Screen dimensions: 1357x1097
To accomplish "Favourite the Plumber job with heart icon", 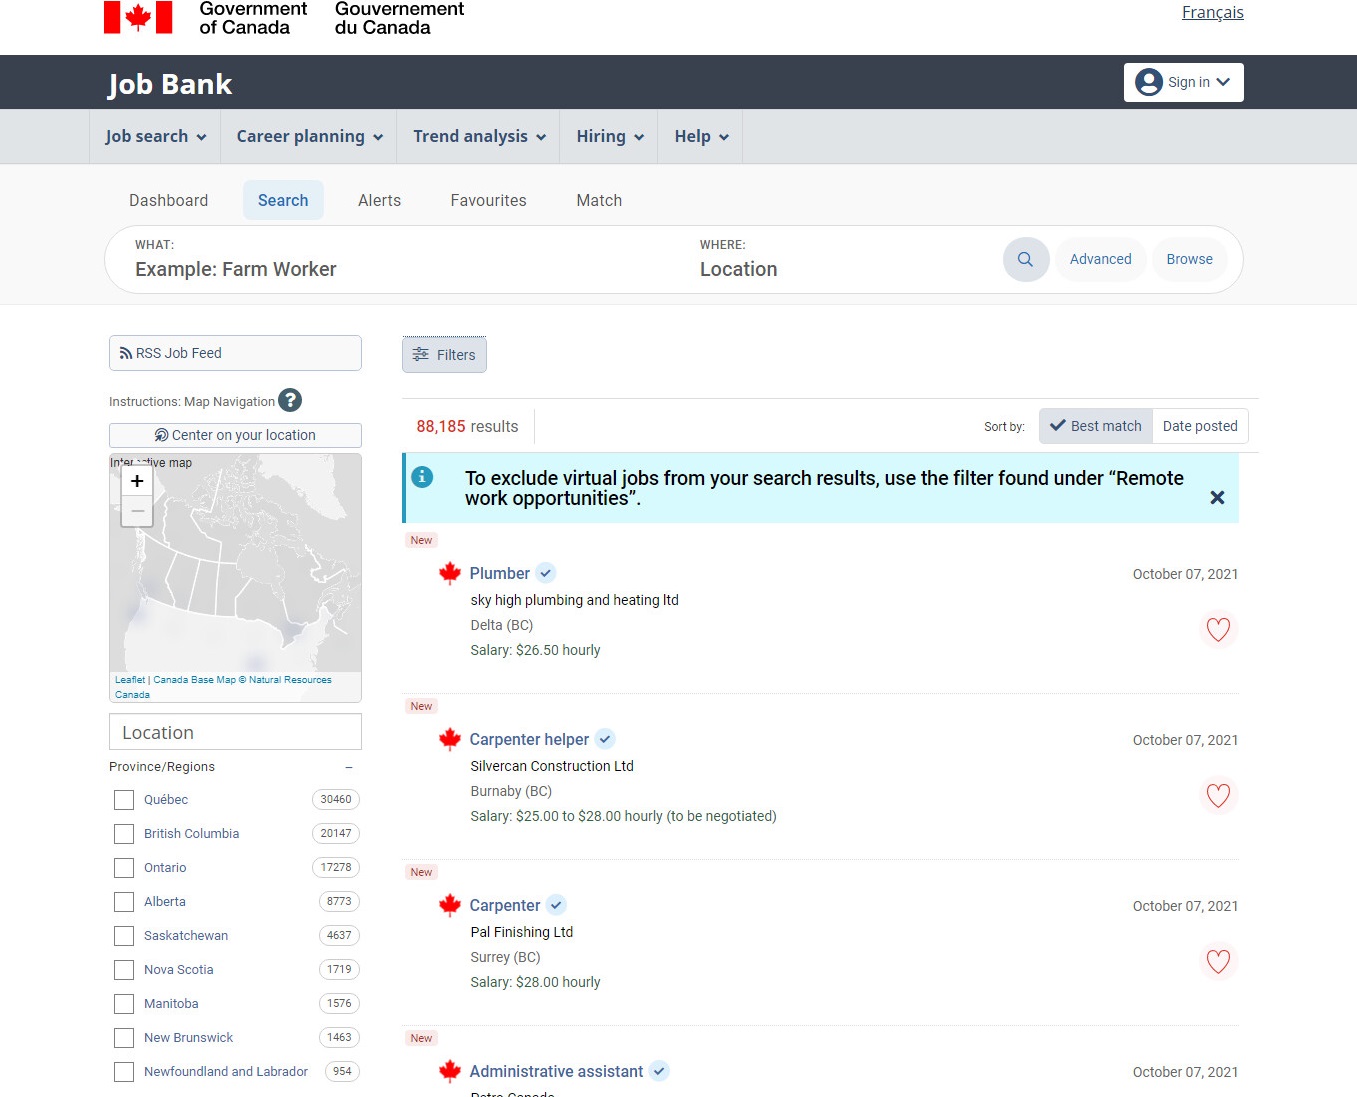I will point(1217,629).
